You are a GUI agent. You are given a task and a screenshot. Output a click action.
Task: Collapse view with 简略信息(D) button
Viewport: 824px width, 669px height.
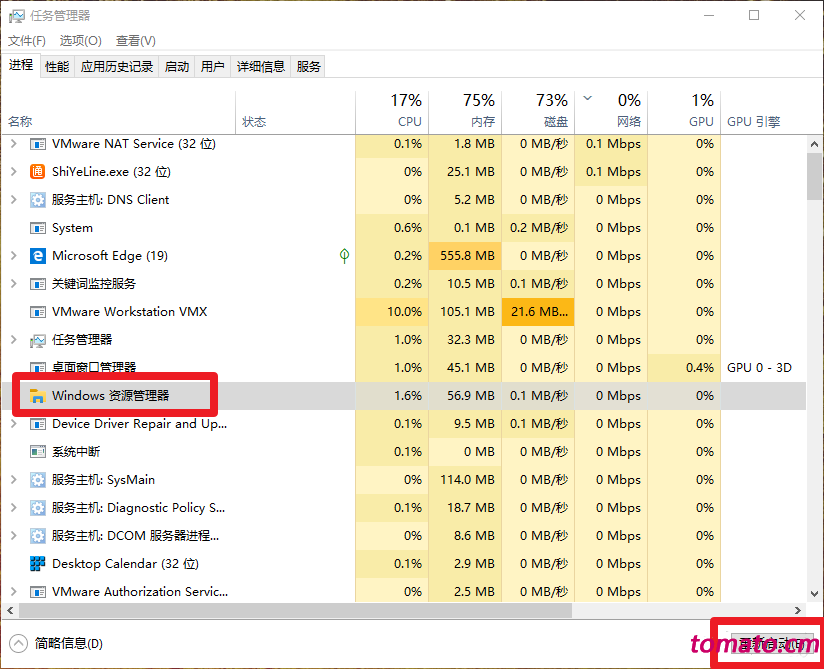tap(56, 643)
